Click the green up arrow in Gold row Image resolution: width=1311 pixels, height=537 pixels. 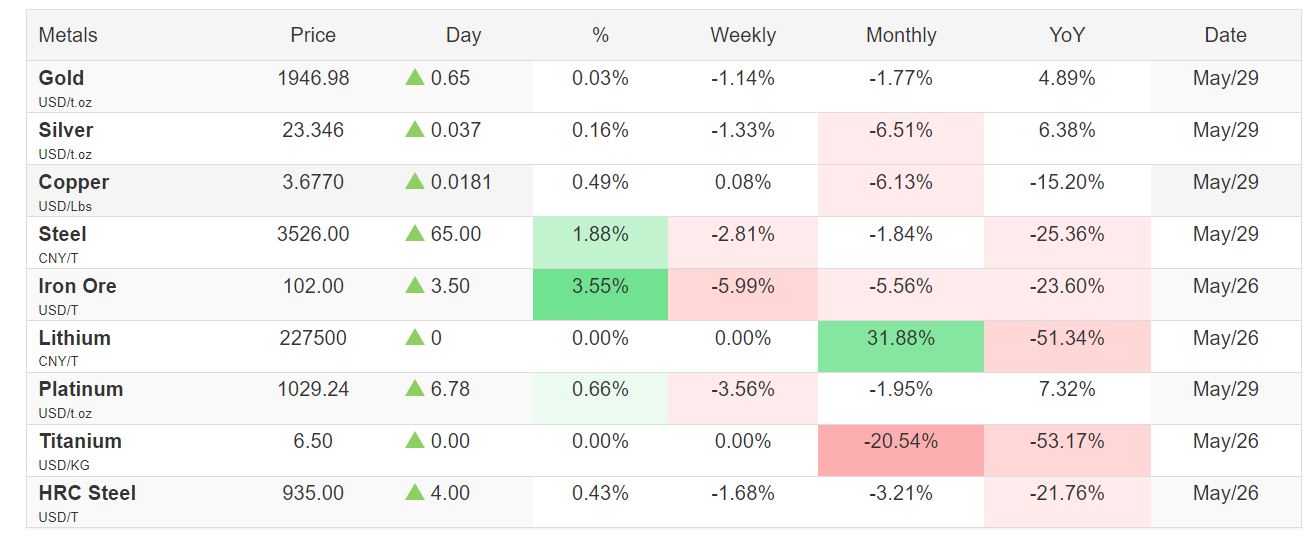pos(415,78)
